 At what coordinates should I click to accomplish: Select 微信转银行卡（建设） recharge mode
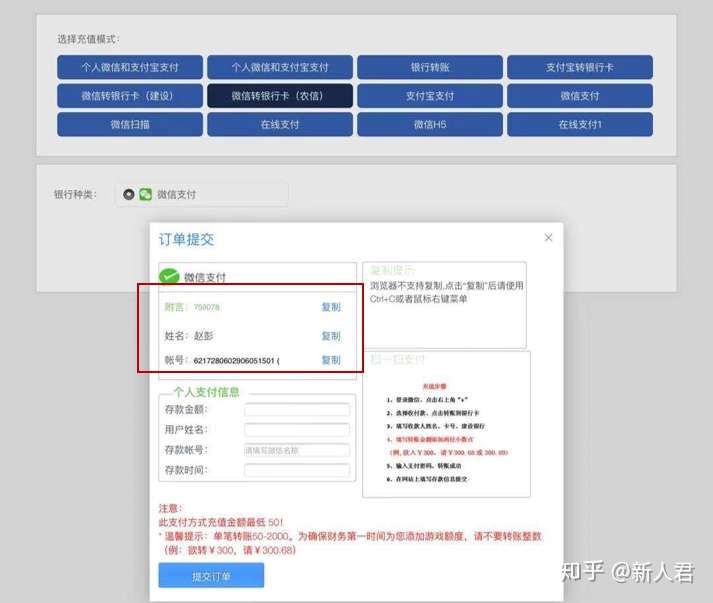pos(130,96)
